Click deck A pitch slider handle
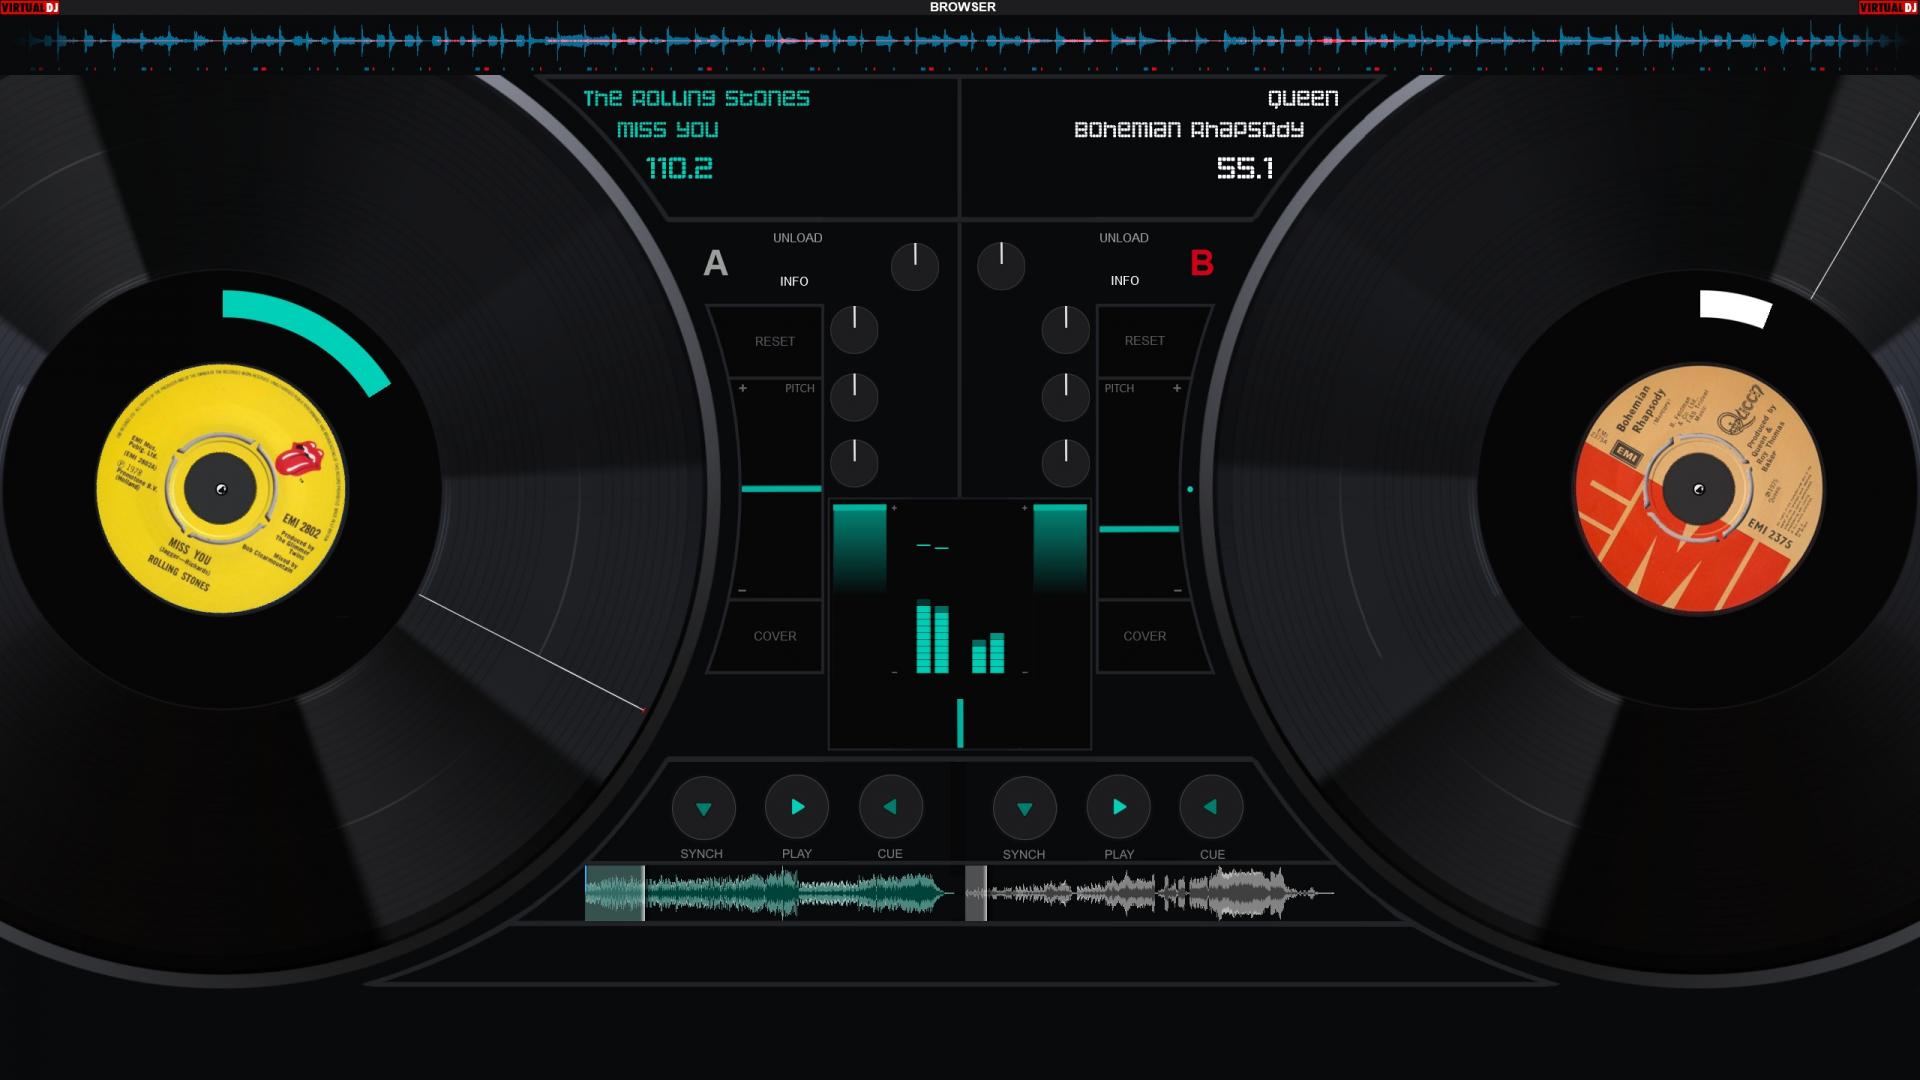The height and width of the screenshot is (1080, 1920). pyautogui.click(x=781, y=489)
